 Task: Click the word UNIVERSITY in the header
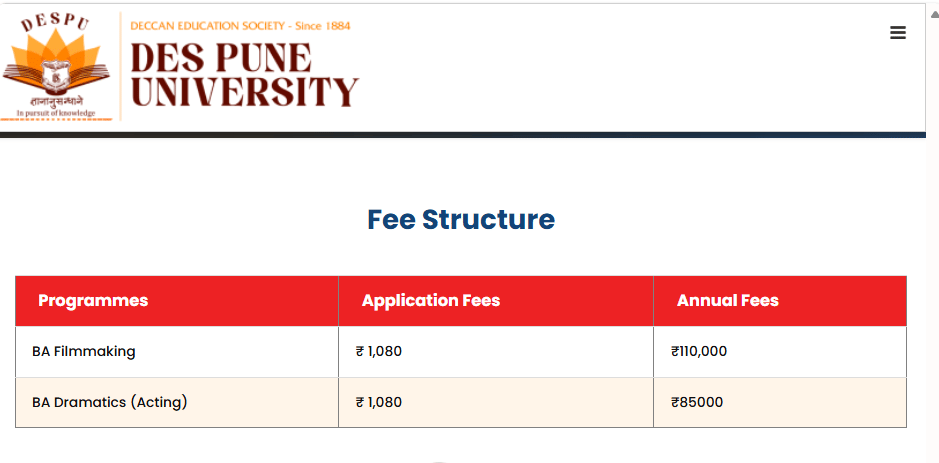coord(244,92)
